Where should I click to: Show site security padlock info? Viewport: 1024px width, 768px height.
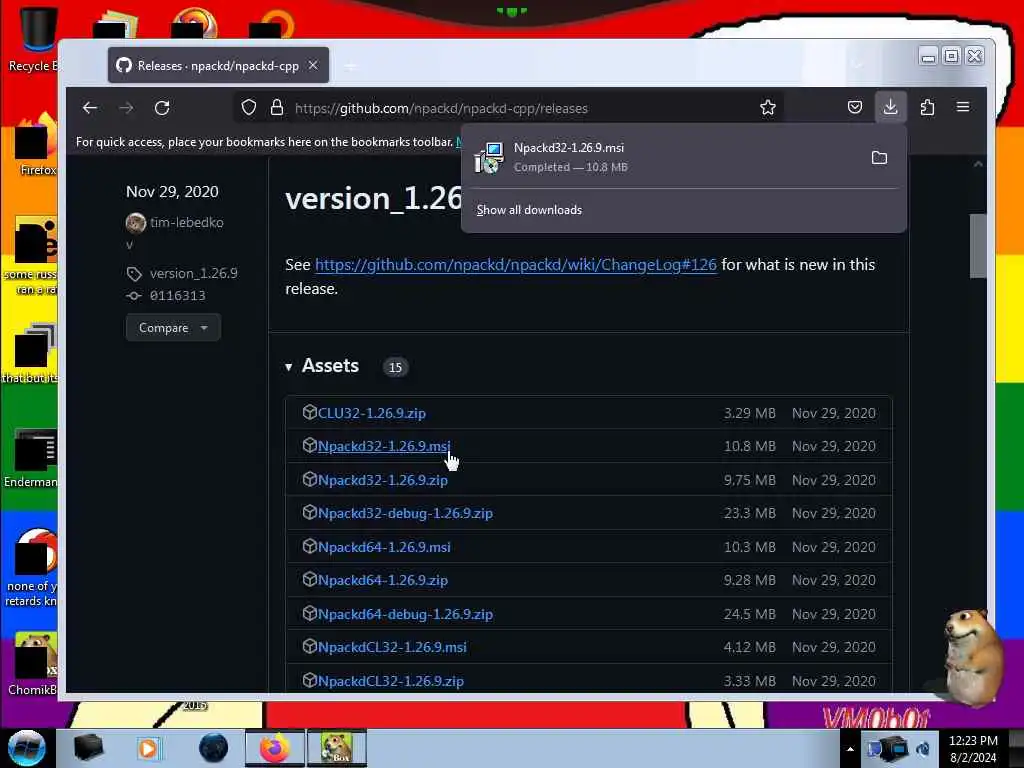[277, 108]
